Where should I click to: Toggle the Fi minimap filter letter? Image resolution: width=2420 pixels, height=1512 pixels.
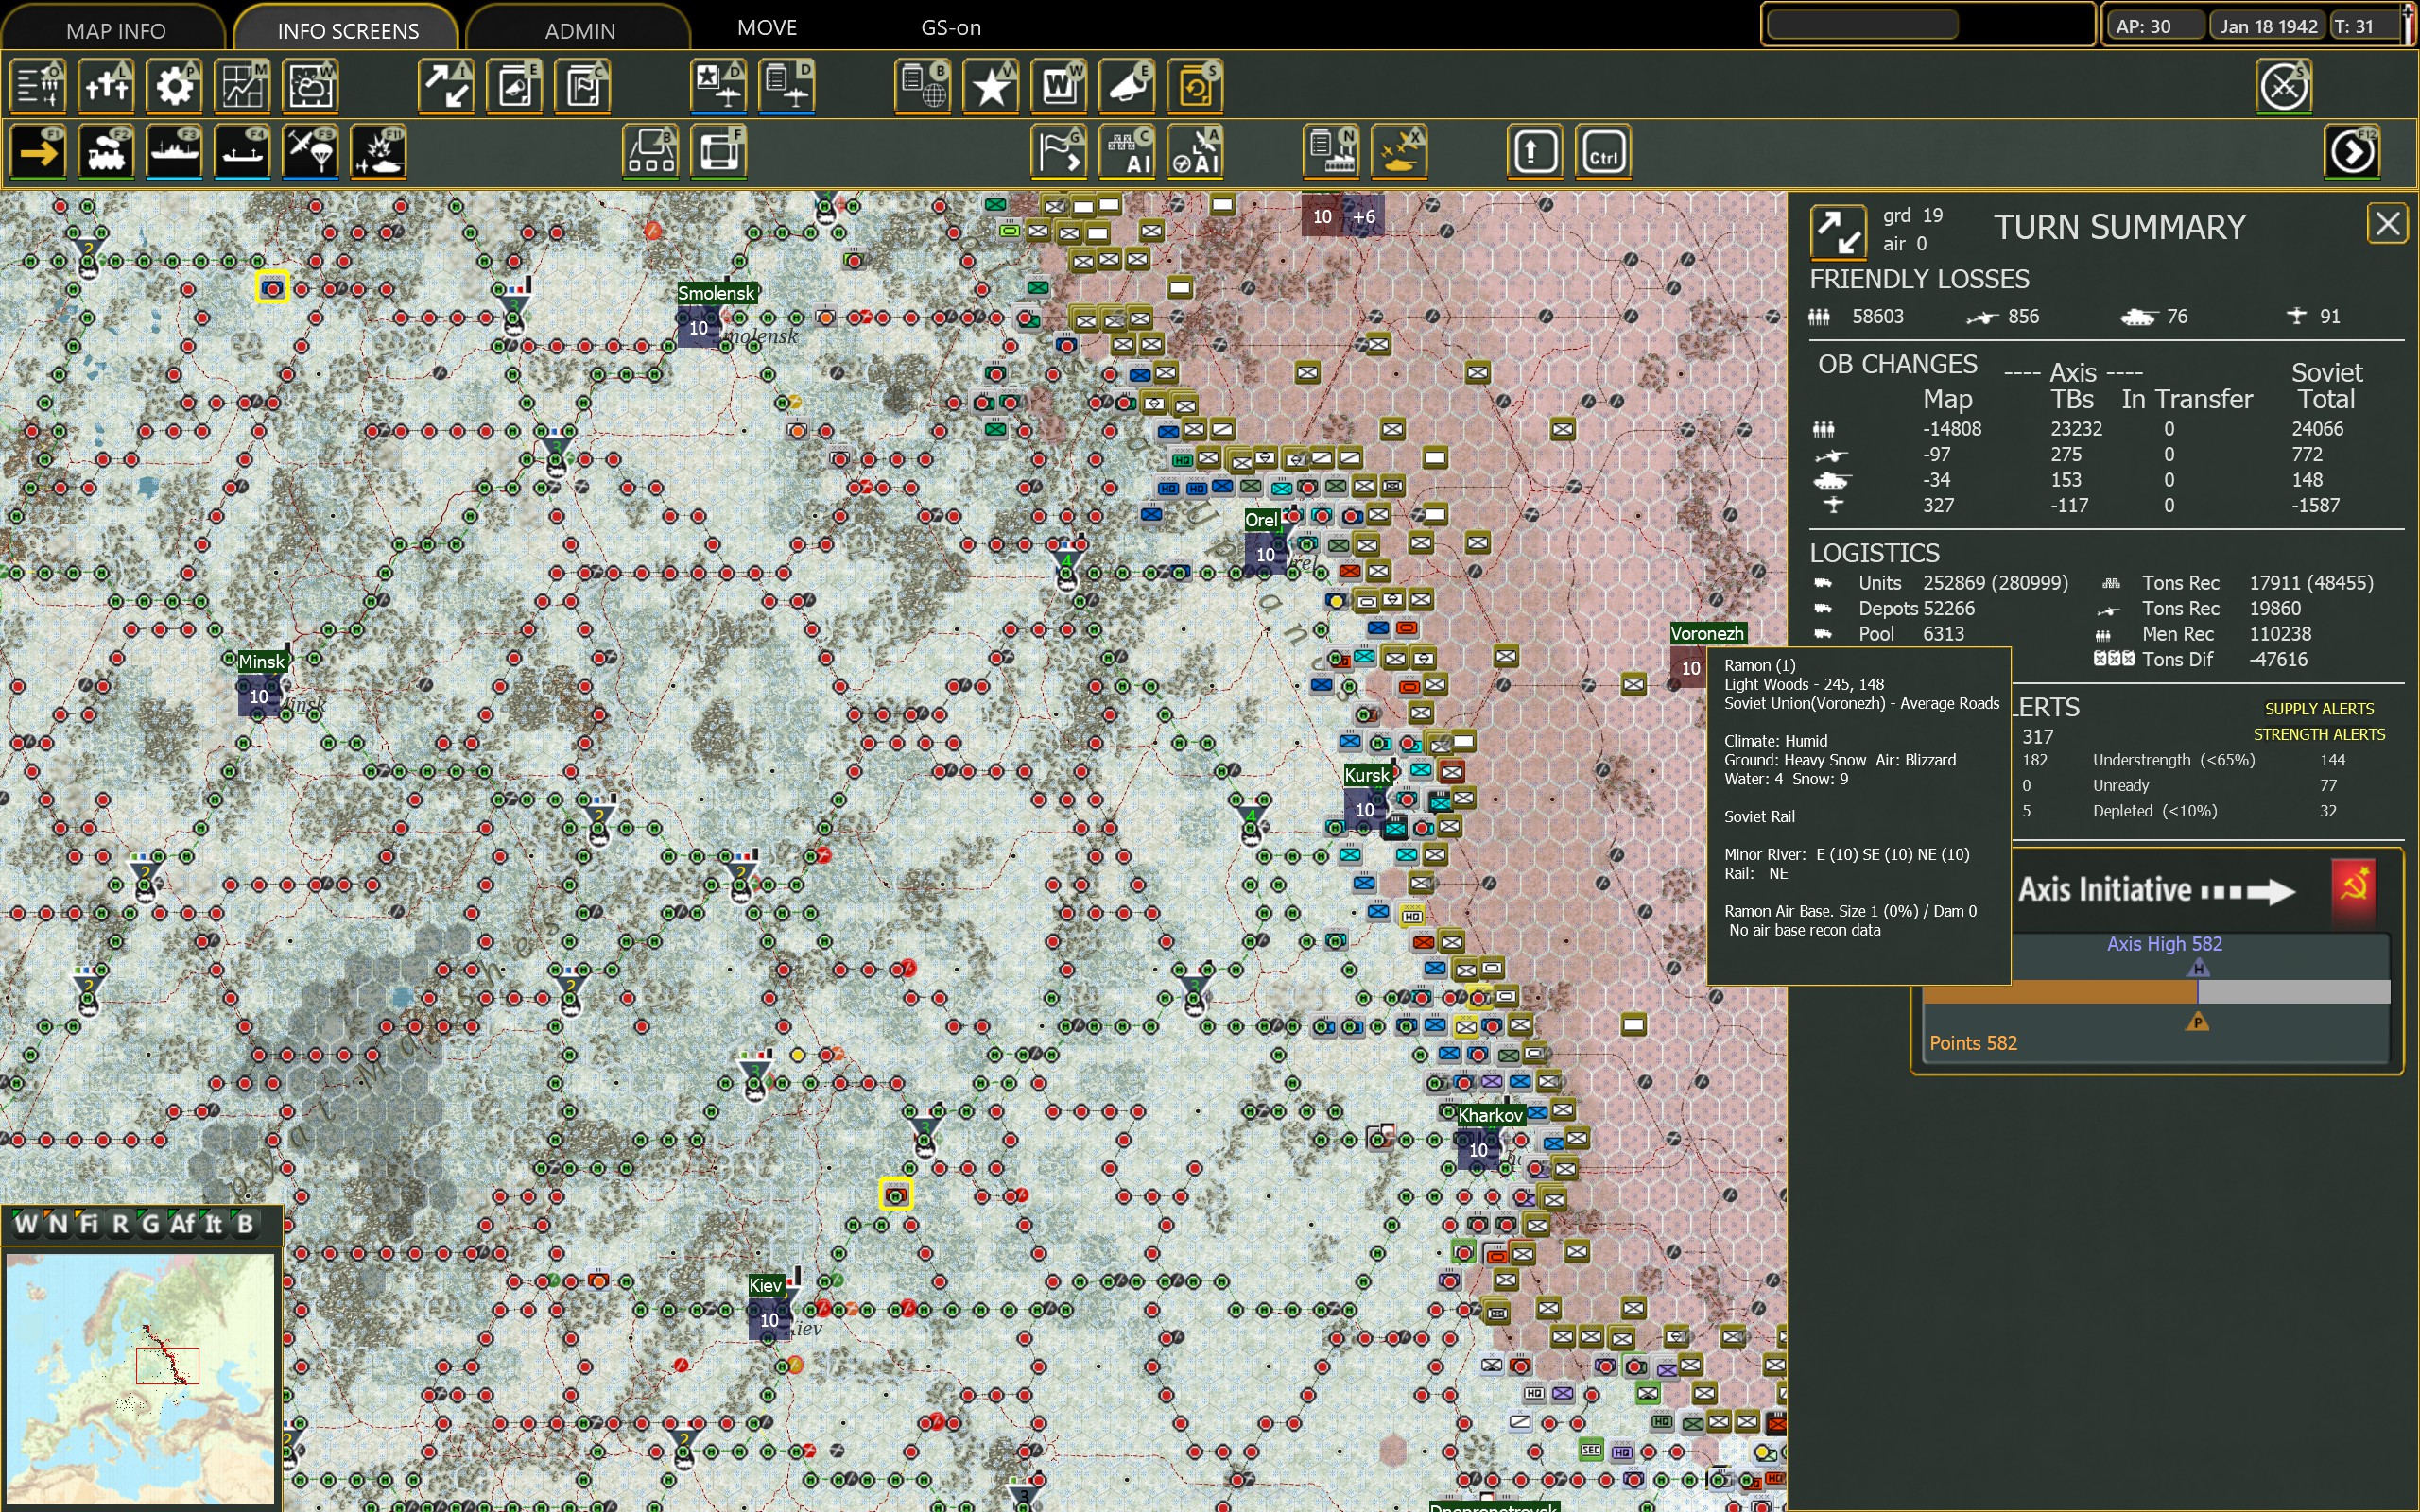[88, 1223]
